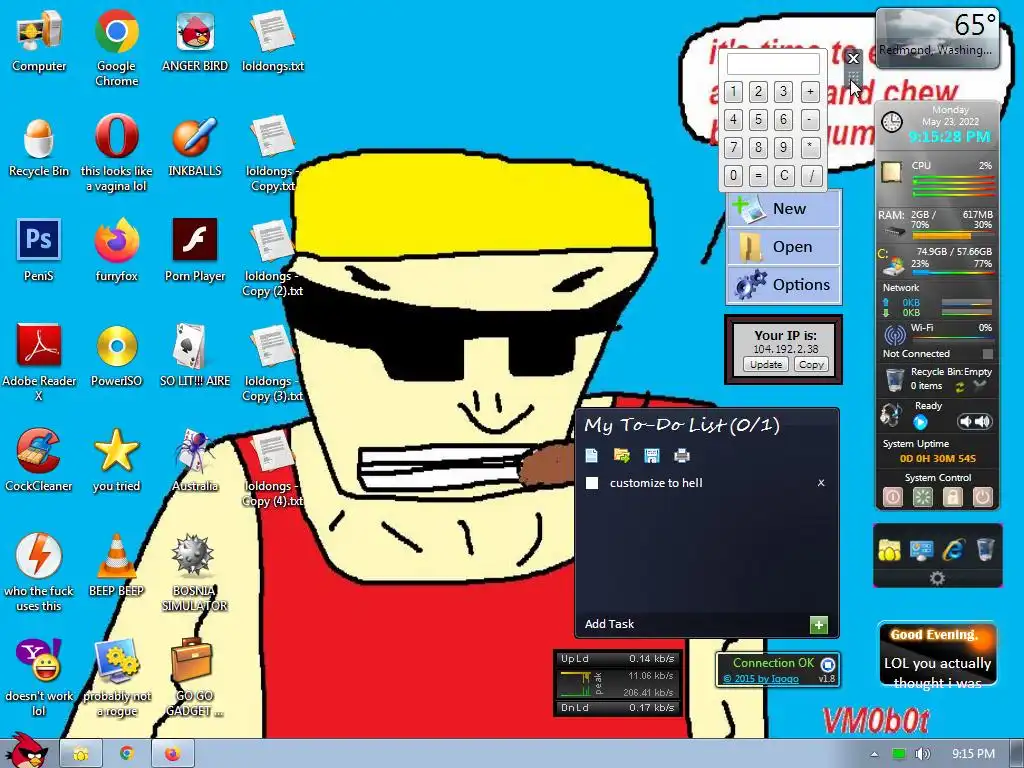
Task: Select the PowerISO desktop icon
Action: [116, 356]
